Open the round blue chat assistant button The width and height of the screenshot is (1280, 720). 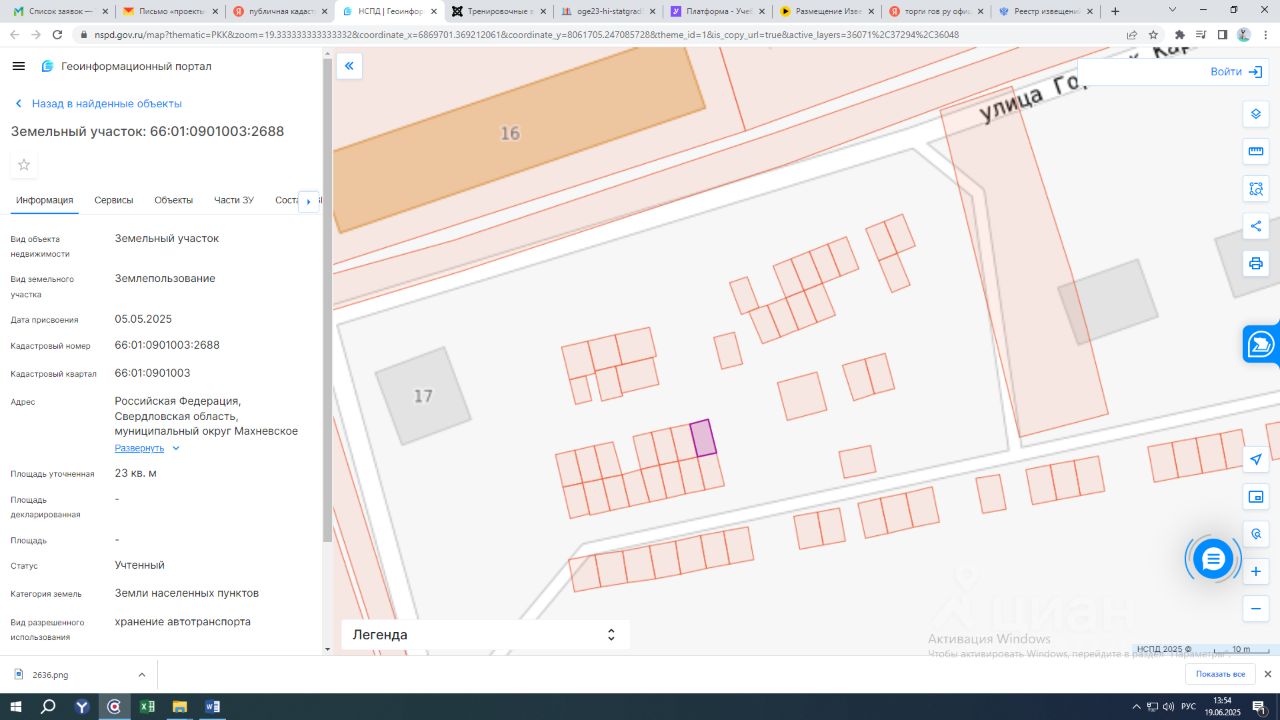(1213, 559)
